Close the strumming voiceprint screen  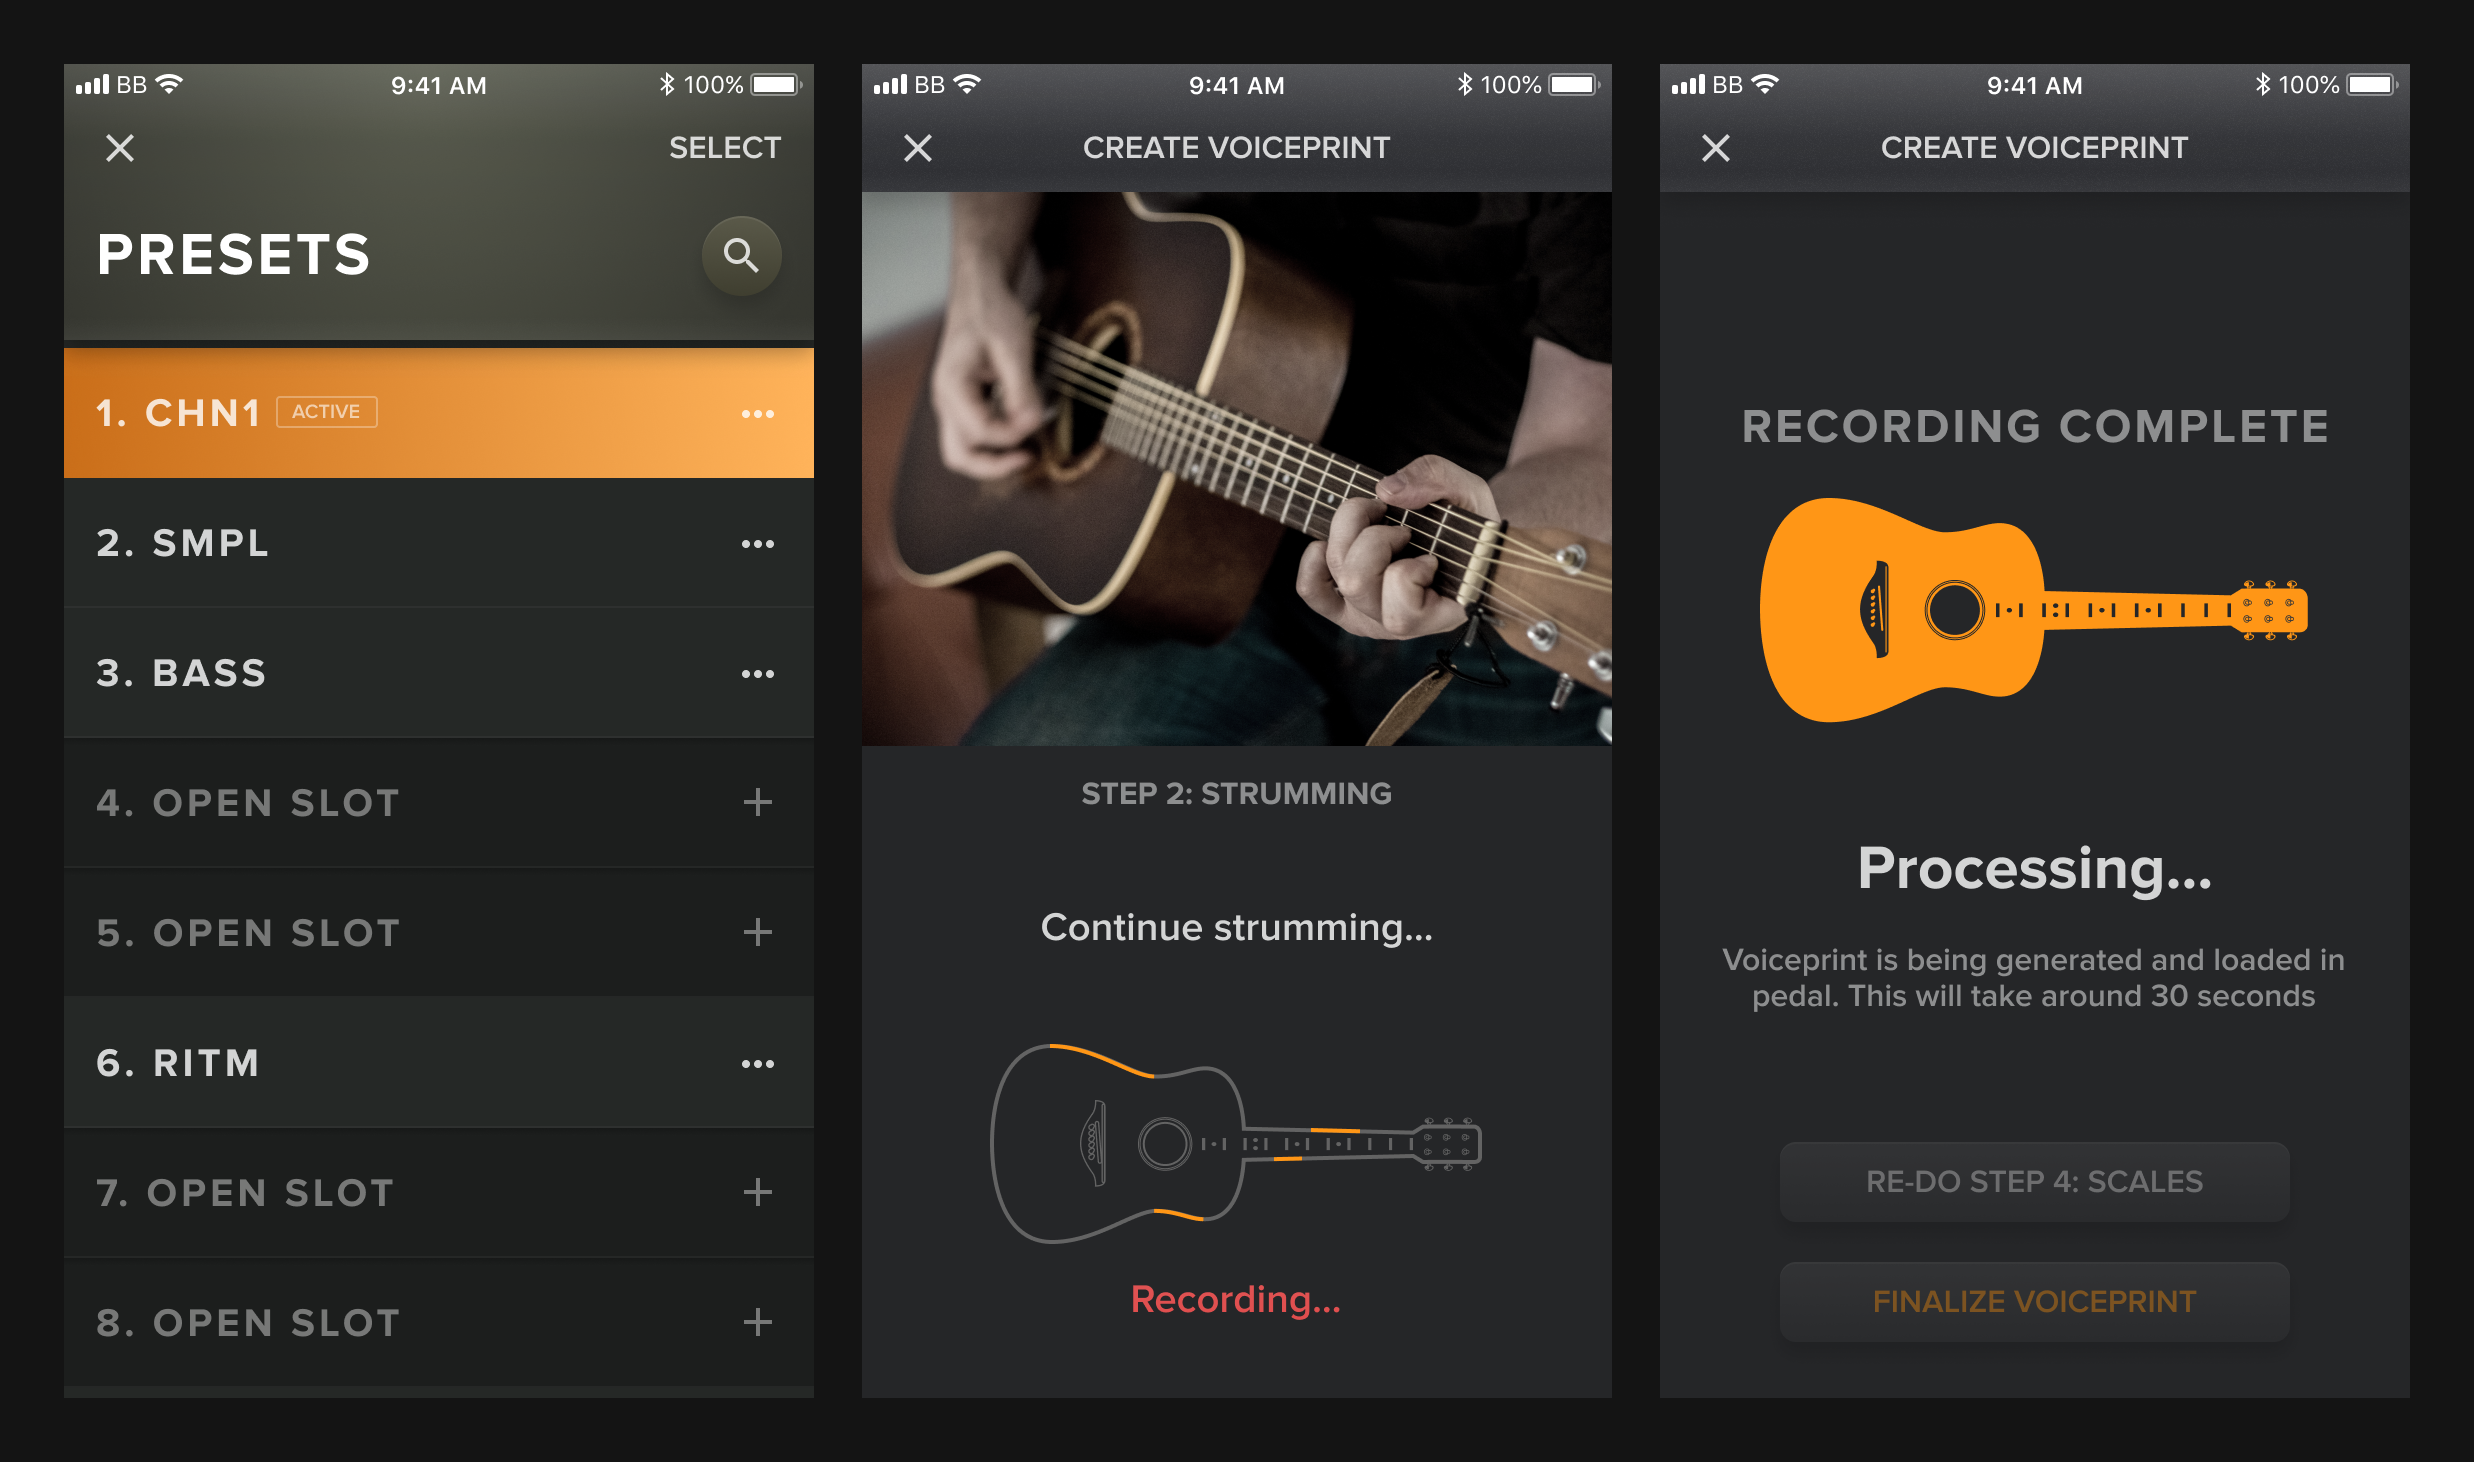pos(918,148)
